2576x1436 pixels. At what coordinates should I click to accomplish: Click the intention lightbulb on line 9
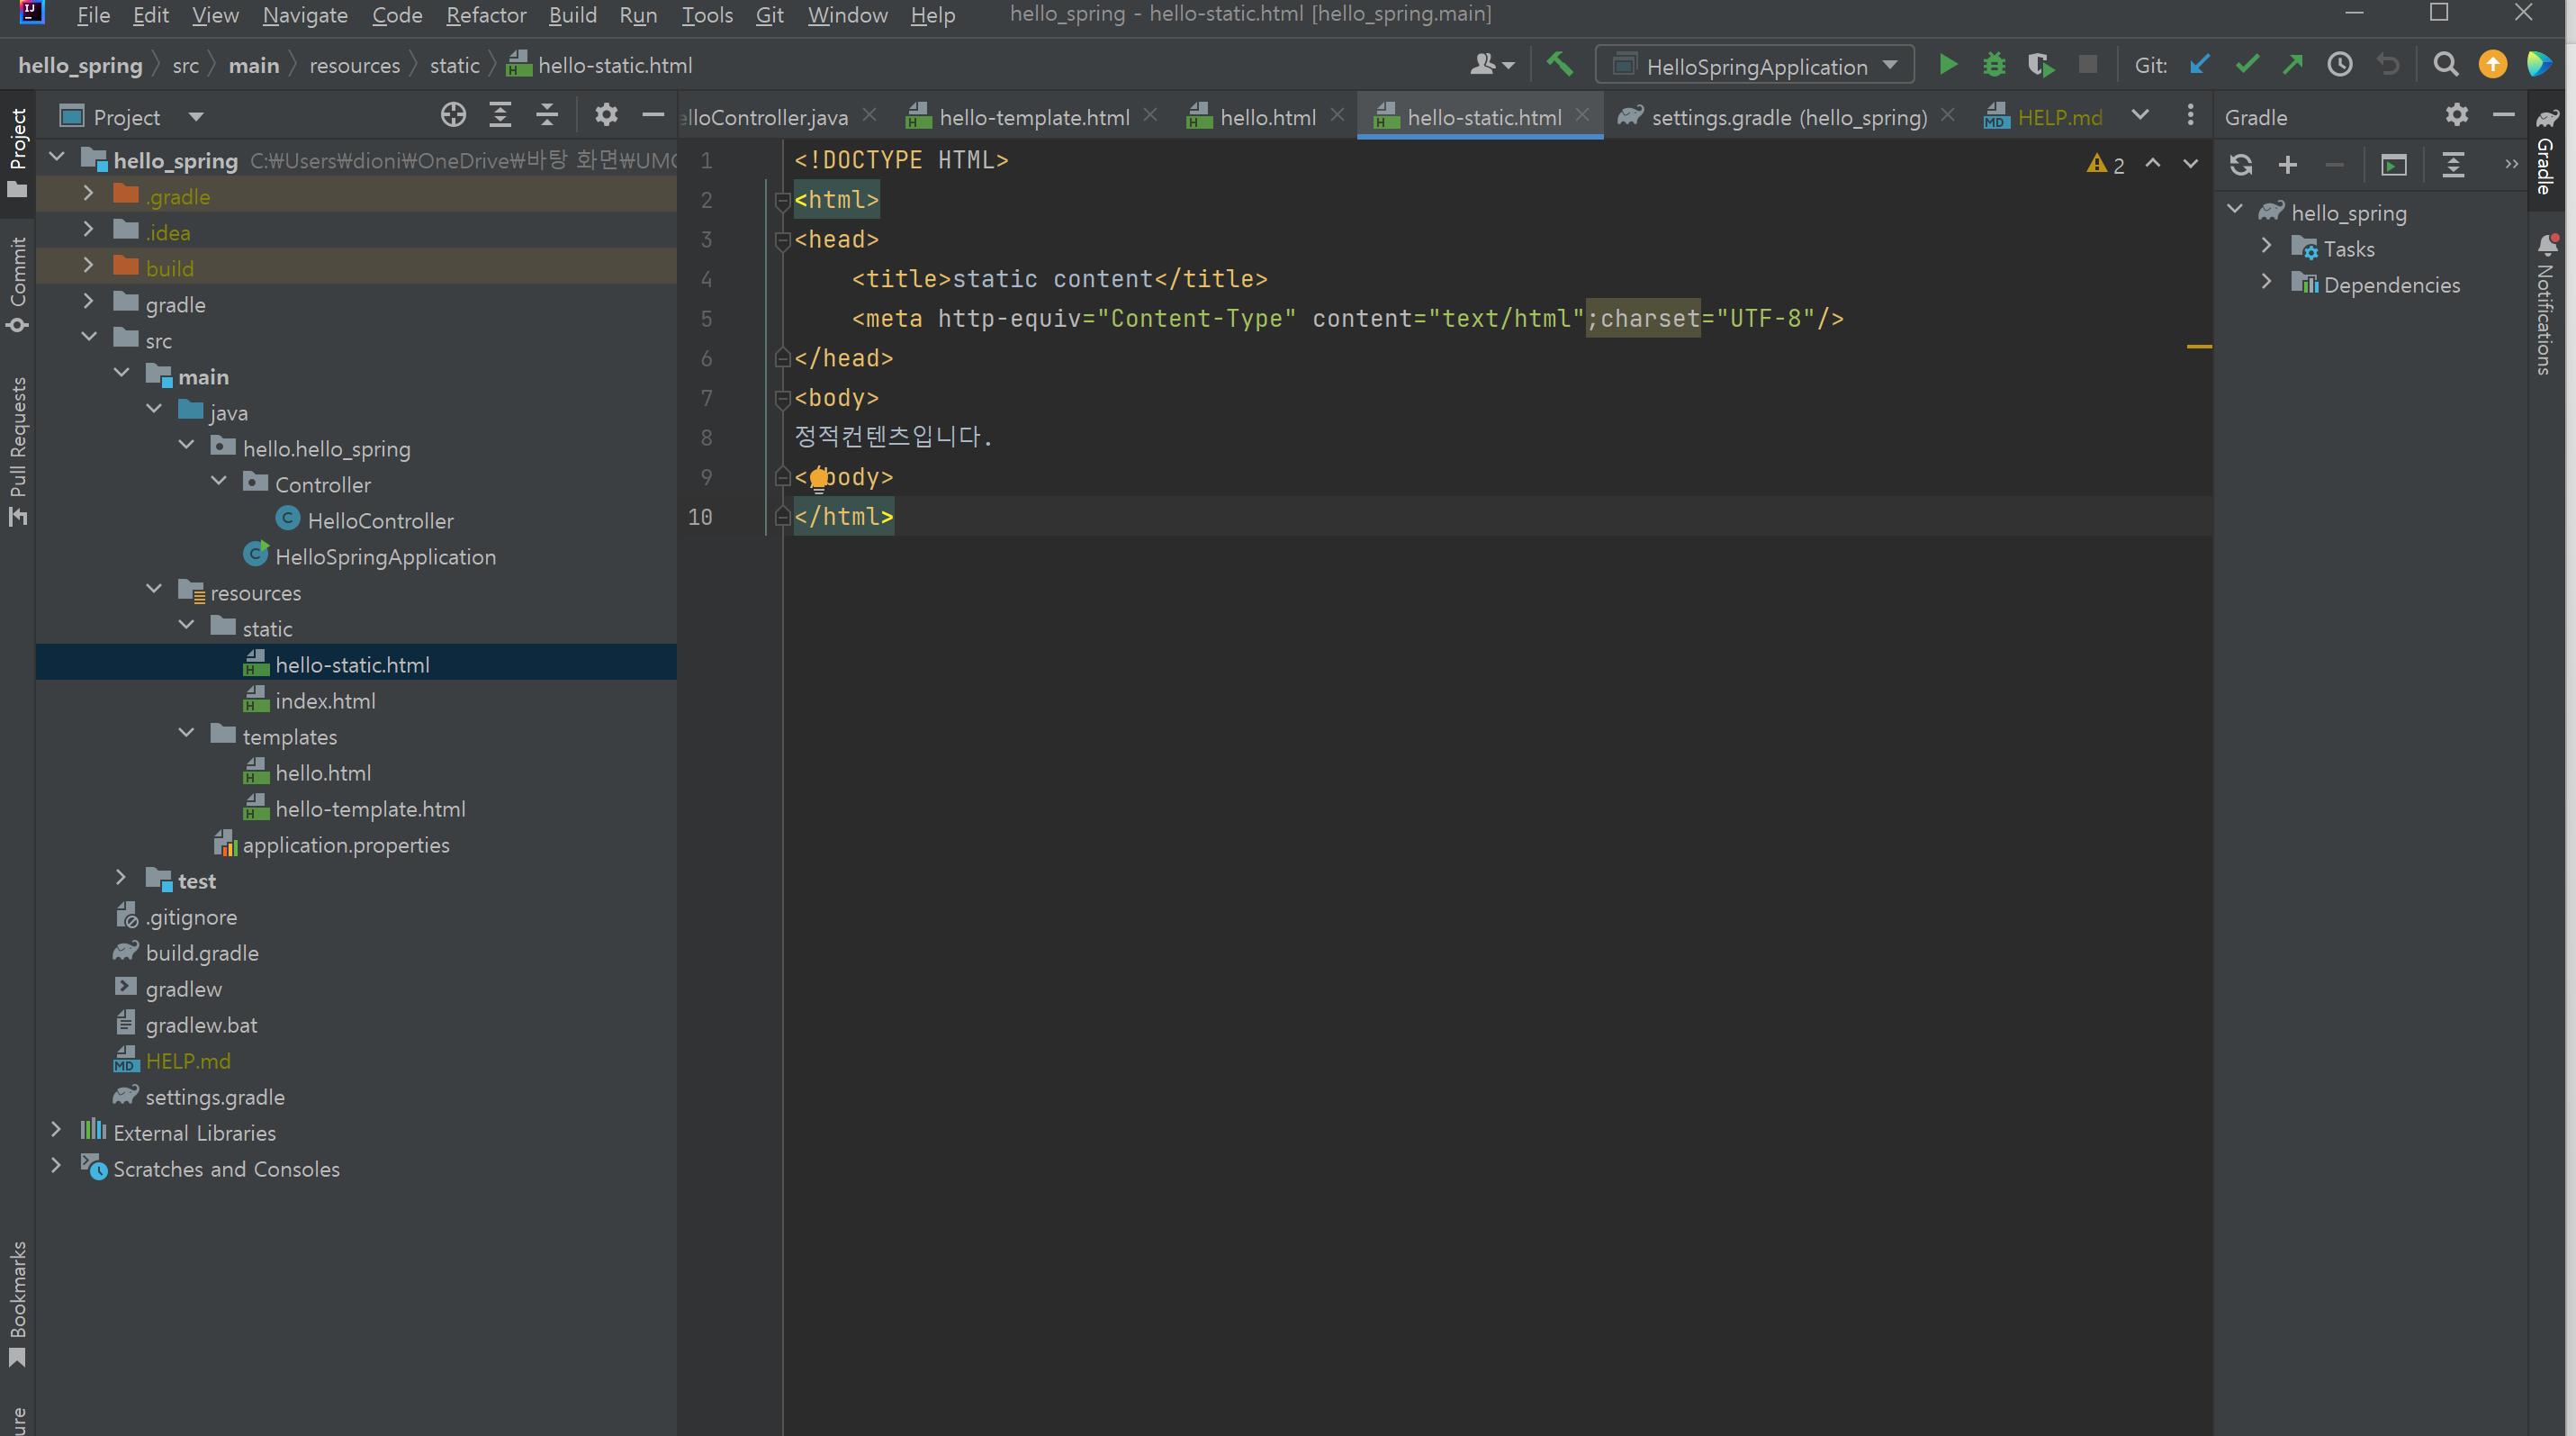[818, 479]
